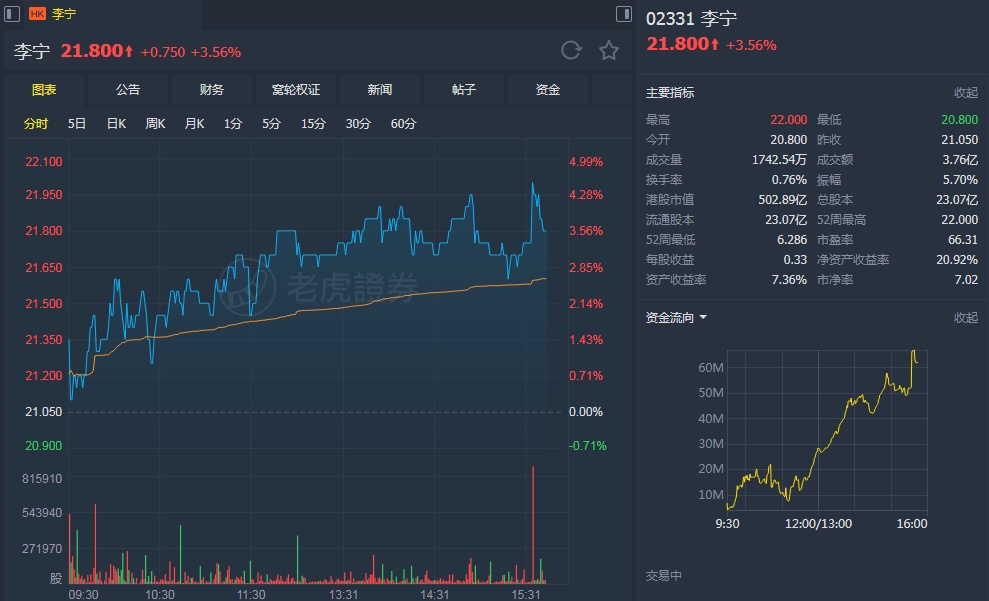The image size is (989, 601).
Task: Collapse the 资金流向 section
Action: point(965,318)
